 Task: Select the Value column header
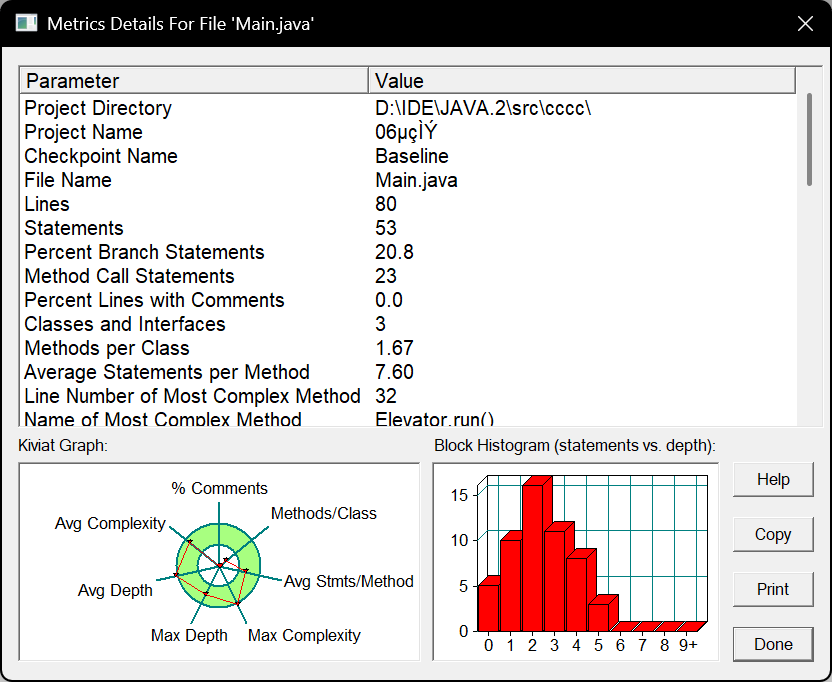click(582, 81)
